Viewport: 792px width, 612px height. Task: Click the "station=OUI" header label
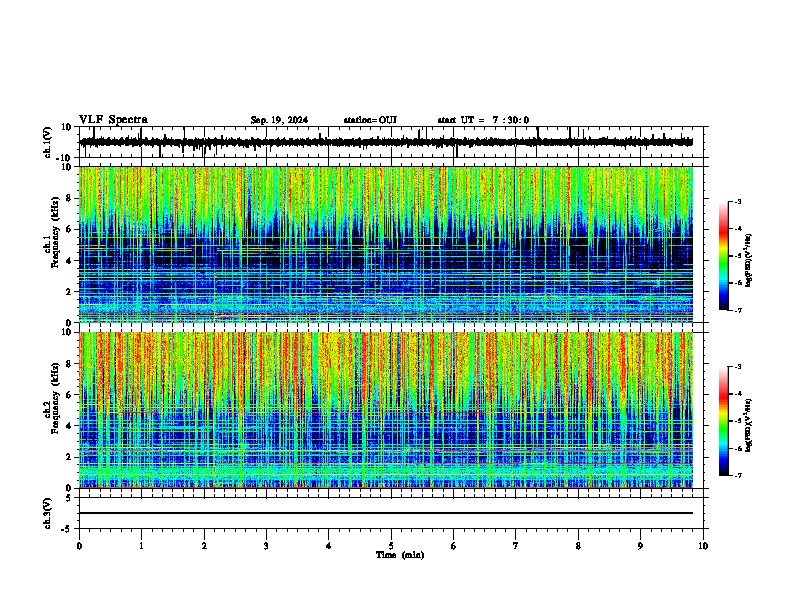370,120
